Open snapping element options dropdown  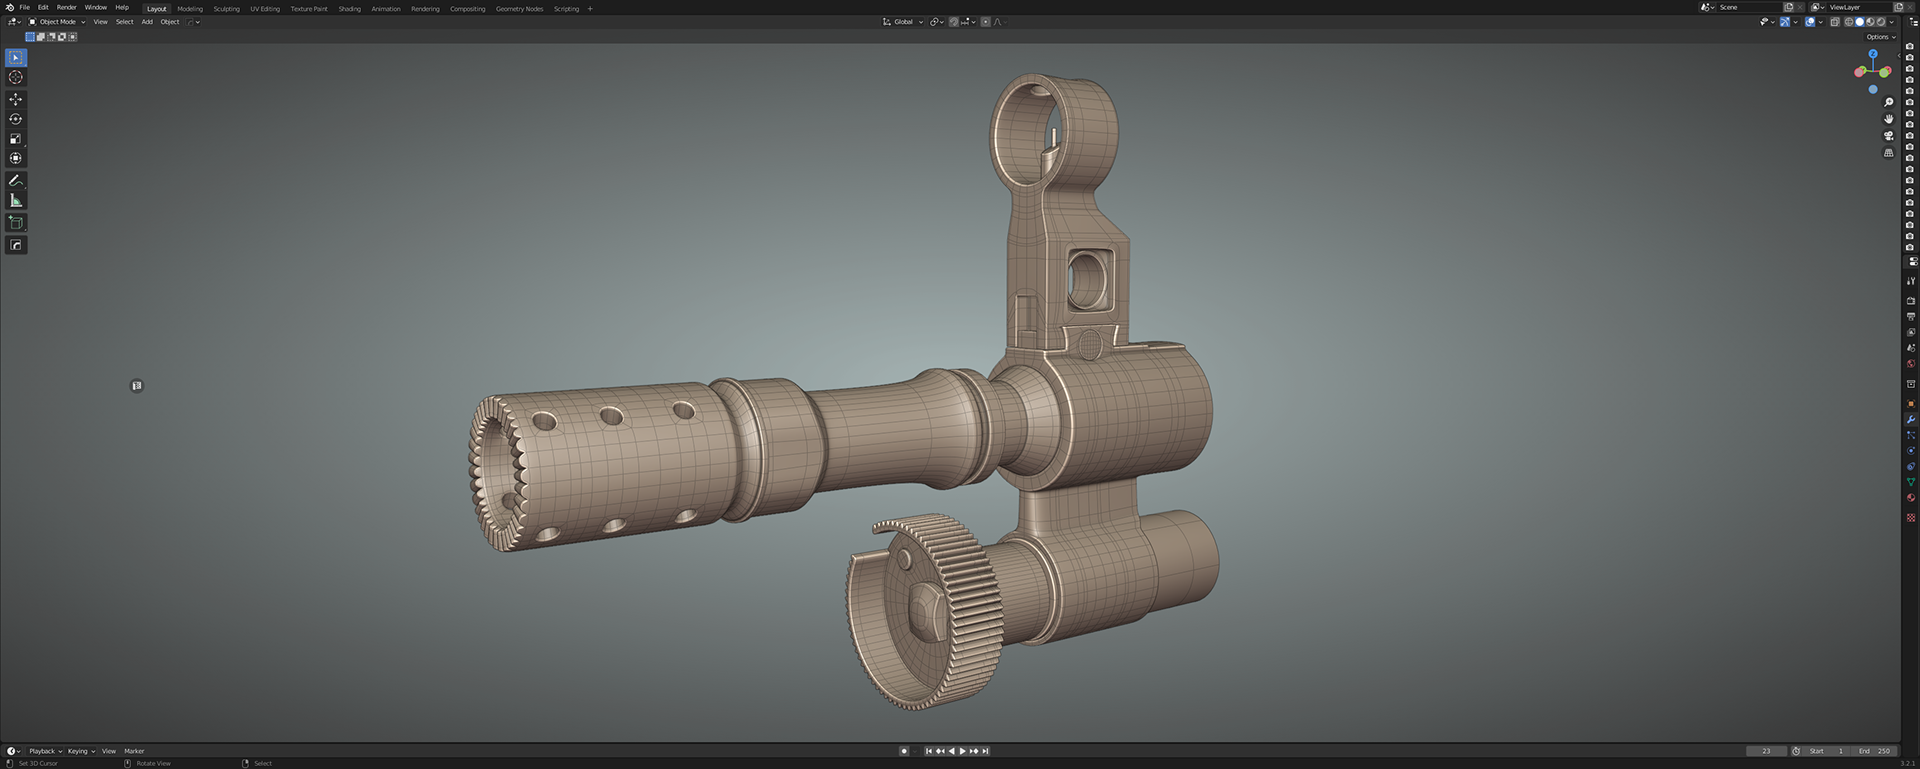968,22
